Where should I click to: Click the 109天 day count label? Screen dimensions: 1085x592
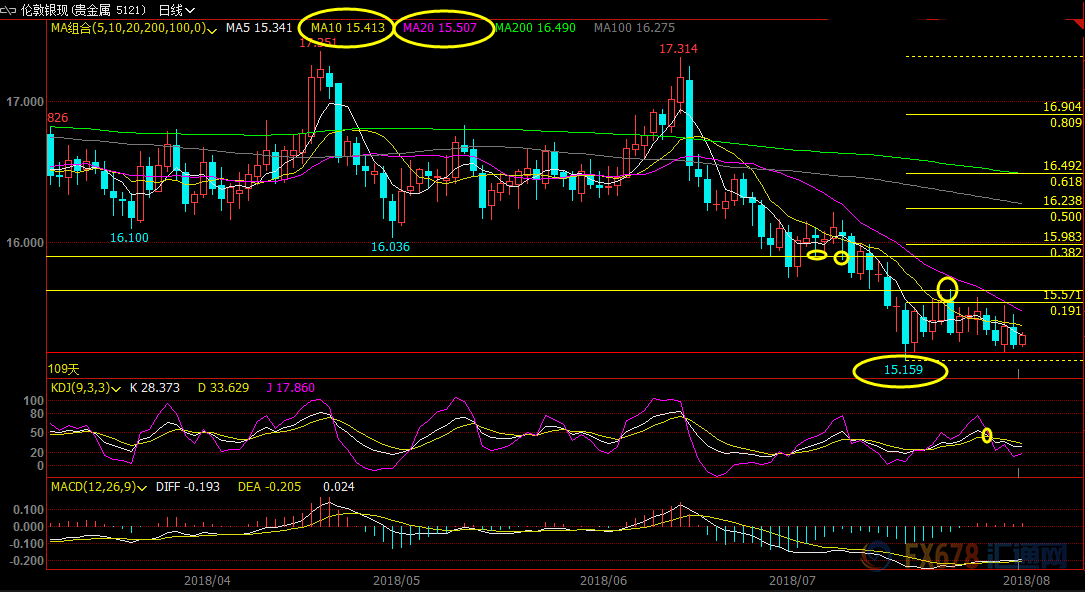click(64, 369)
